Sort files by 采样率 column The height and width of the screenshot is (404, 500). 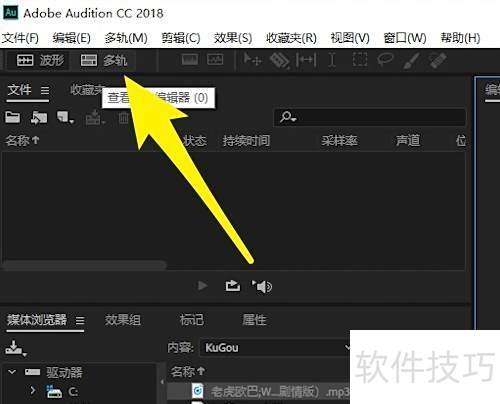[x=339, y=141]
